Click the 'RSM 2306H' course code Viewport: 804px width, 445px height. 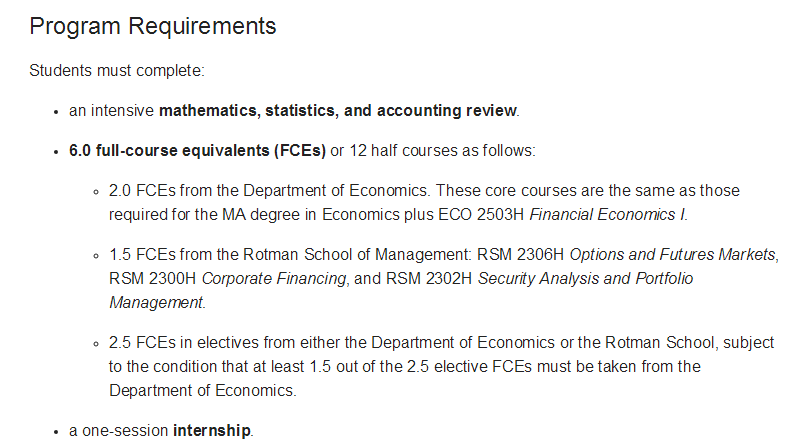click(x=520, y=255)
